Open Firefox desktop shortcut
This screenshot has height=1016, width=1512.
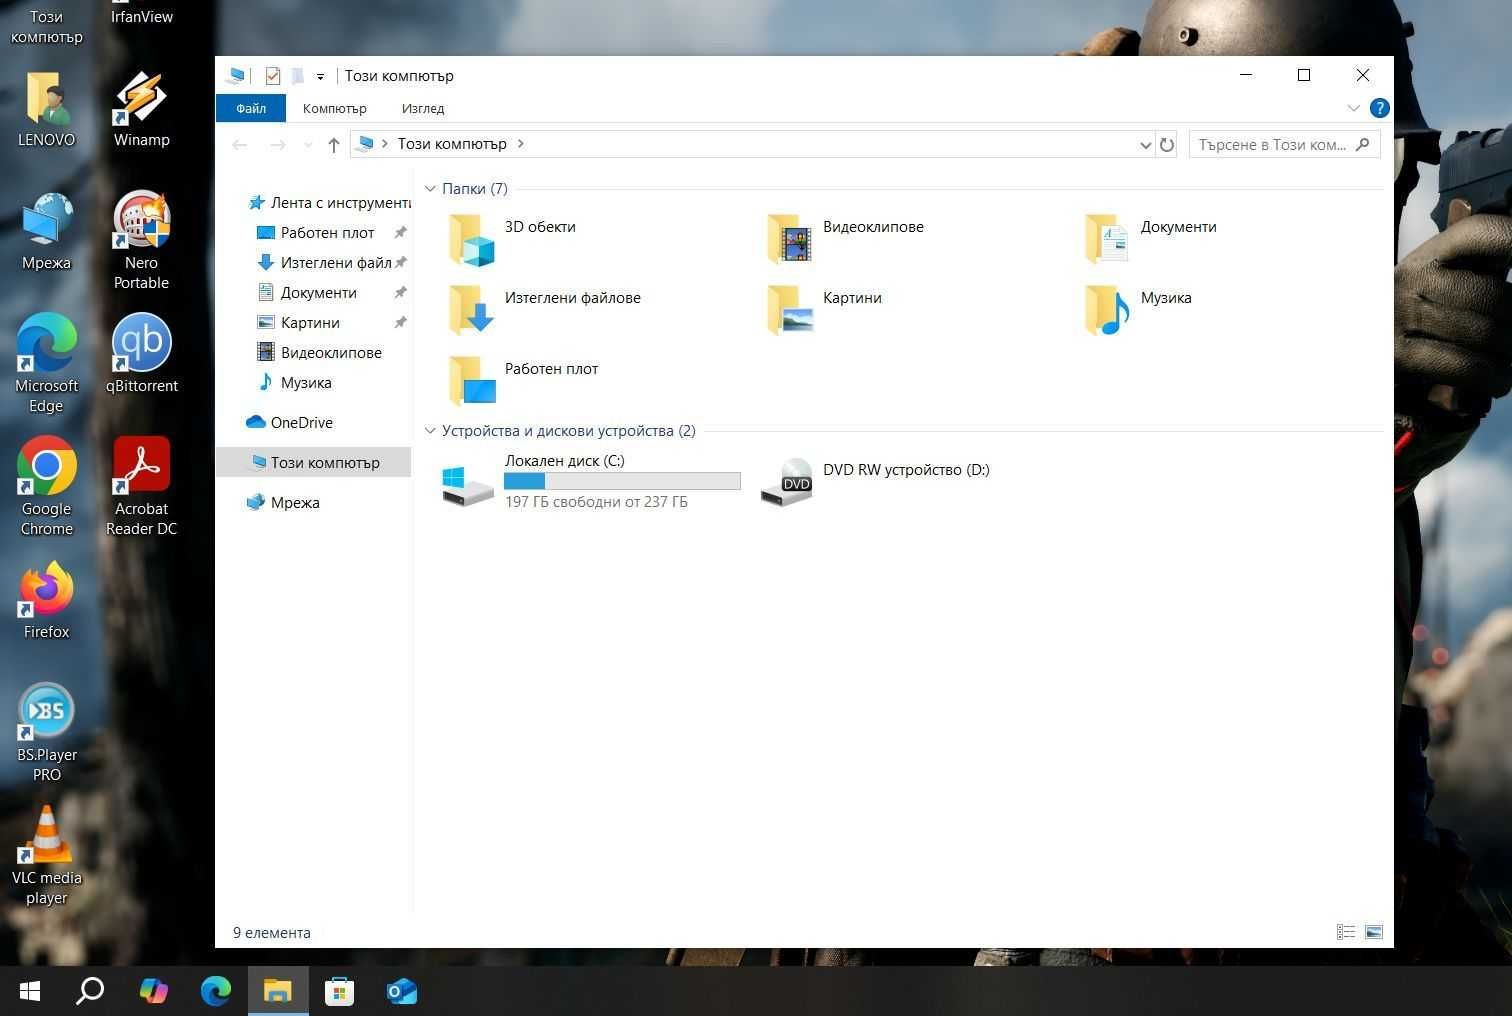point(47,599)
